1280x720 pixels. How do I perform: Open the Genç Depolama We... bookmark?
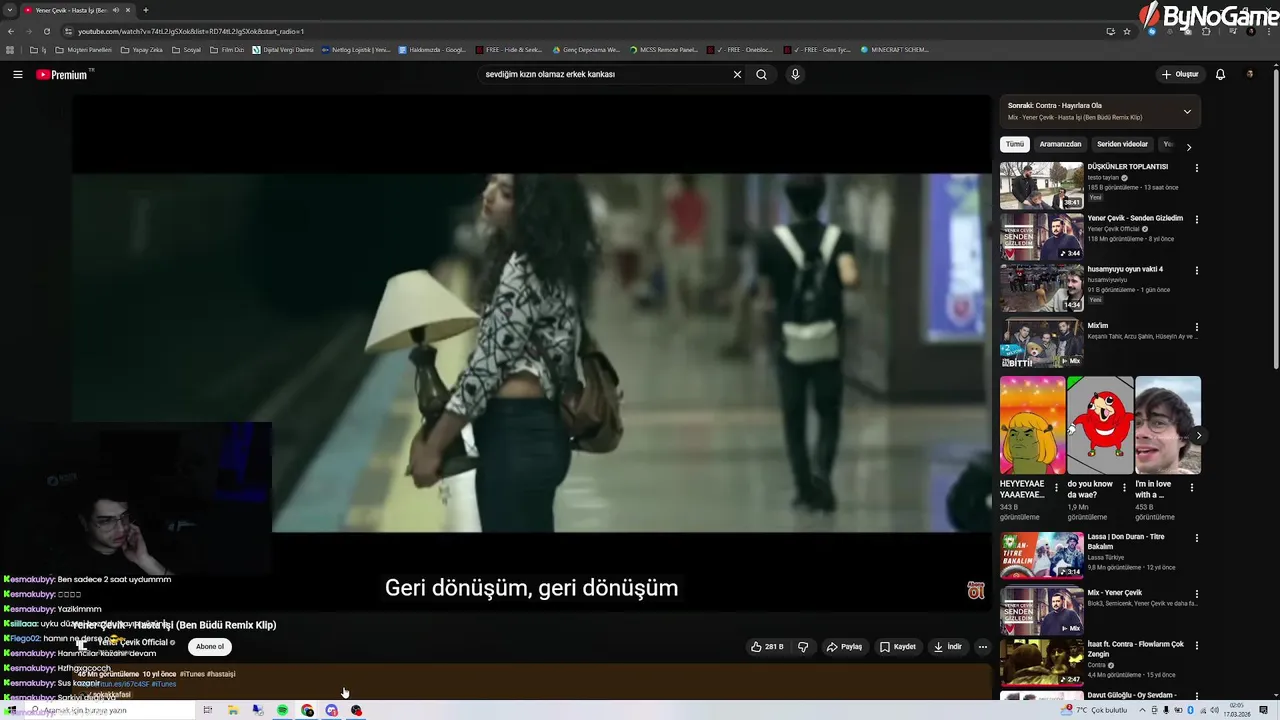coord(586,49)
